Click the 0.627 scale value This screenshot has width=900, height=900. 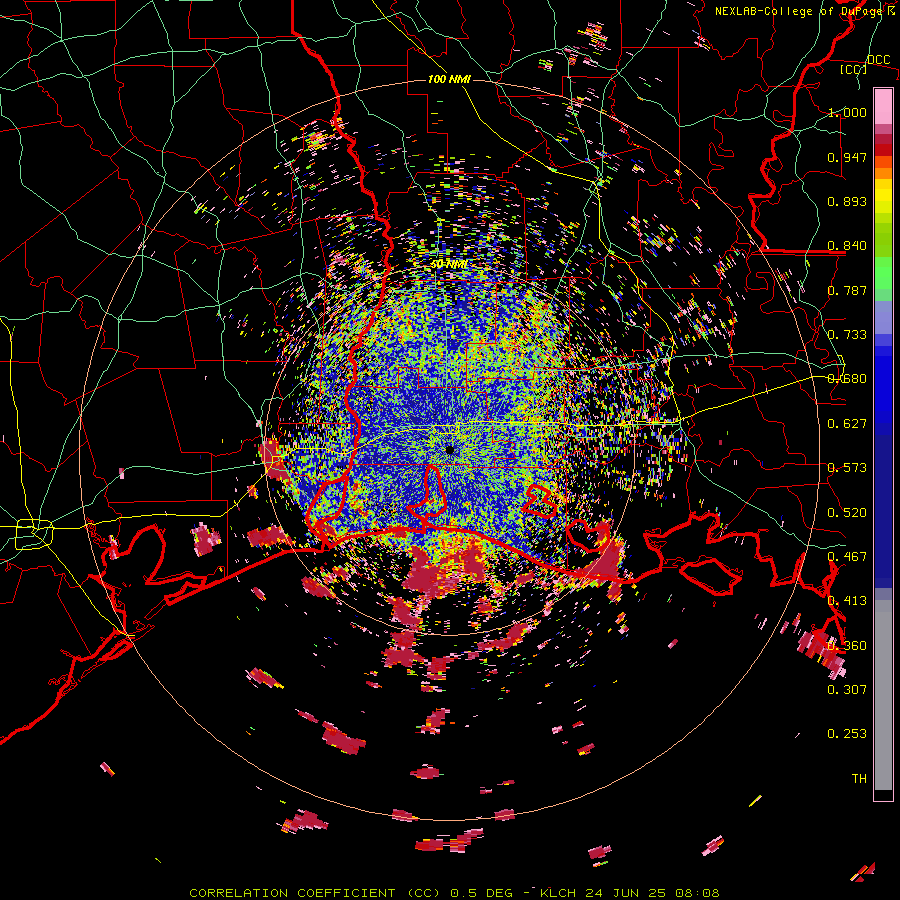(x=847, y=424)
